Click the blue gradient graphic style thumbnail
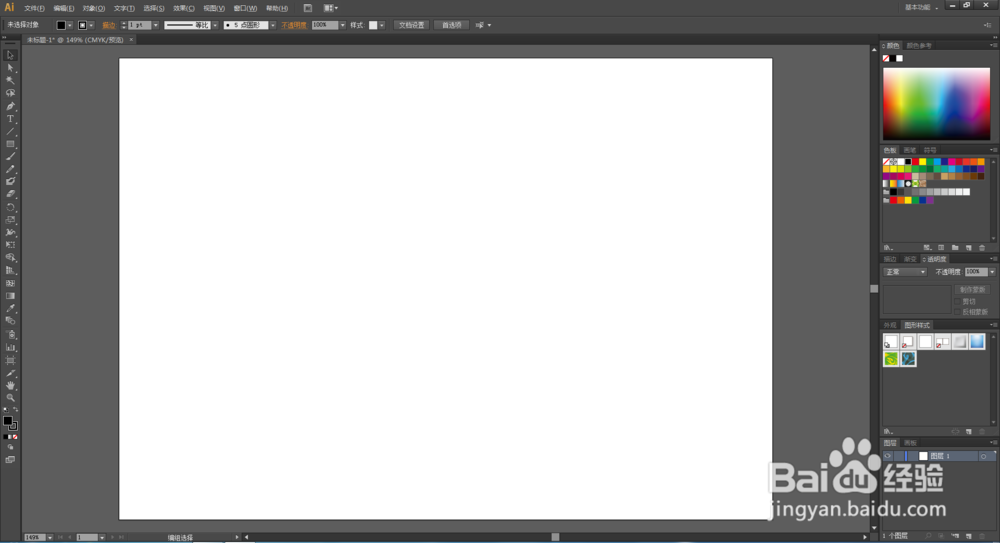This screenshot has height=543, width=1000. pyautogui.click(x=976, y=342)
